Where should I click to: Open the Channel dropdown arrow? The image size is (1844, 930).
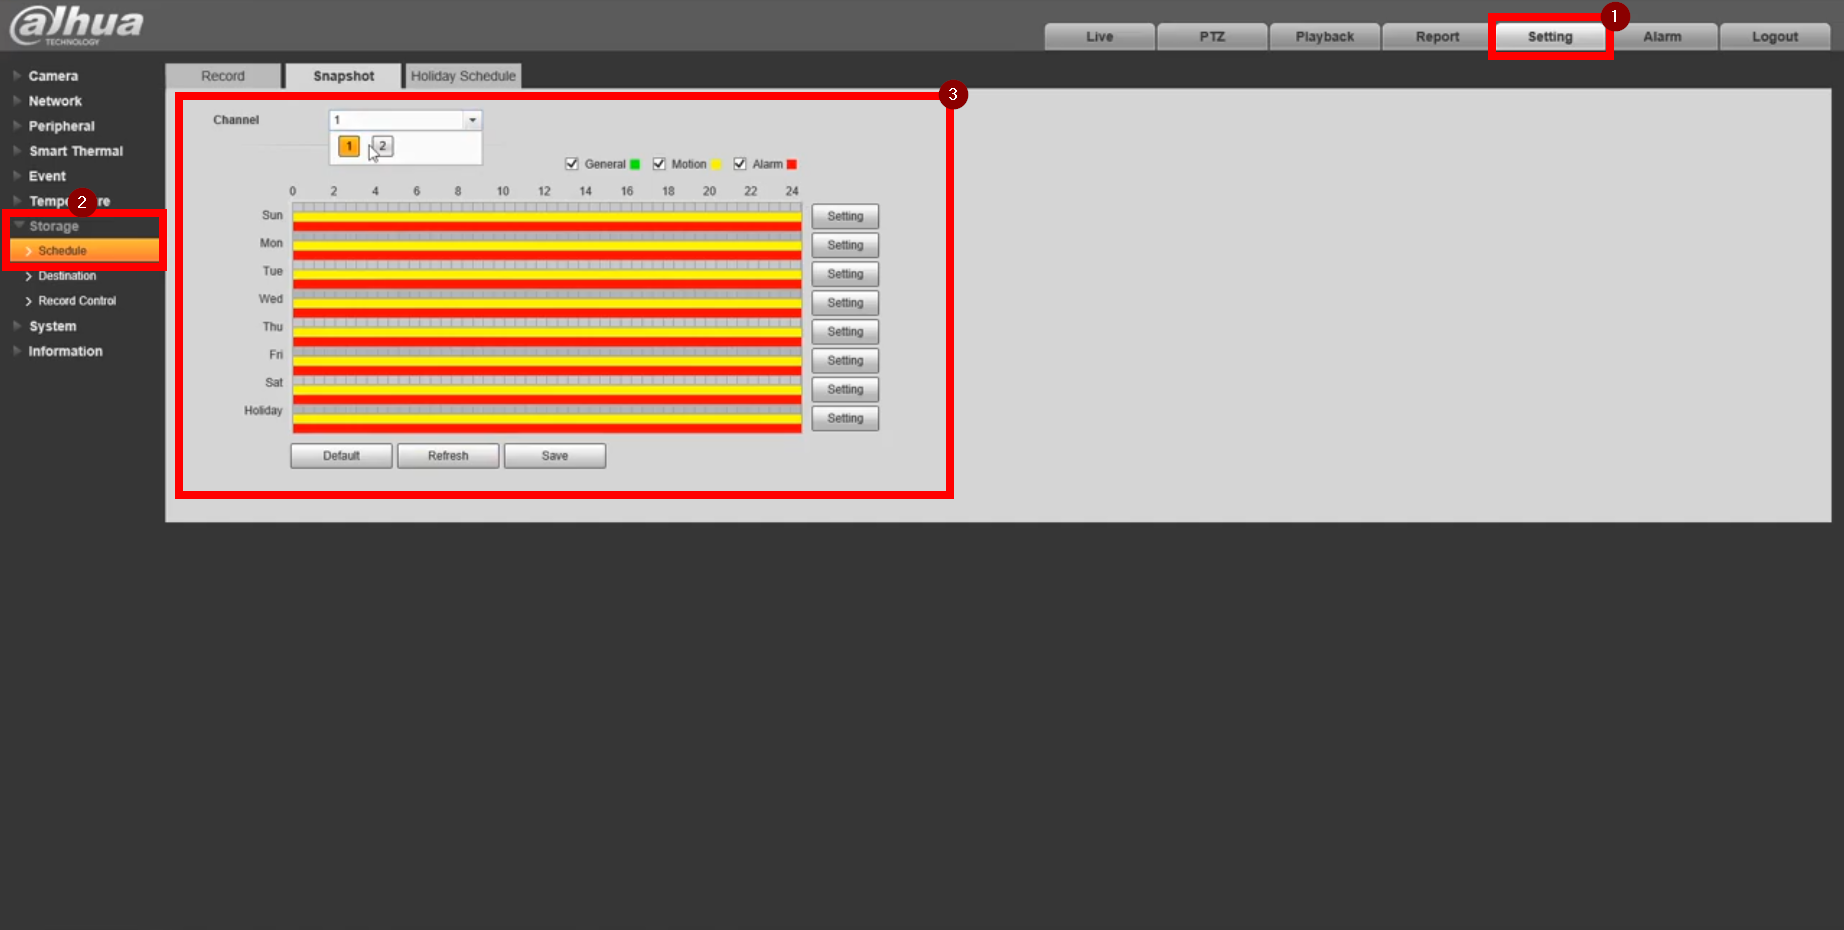472,120
